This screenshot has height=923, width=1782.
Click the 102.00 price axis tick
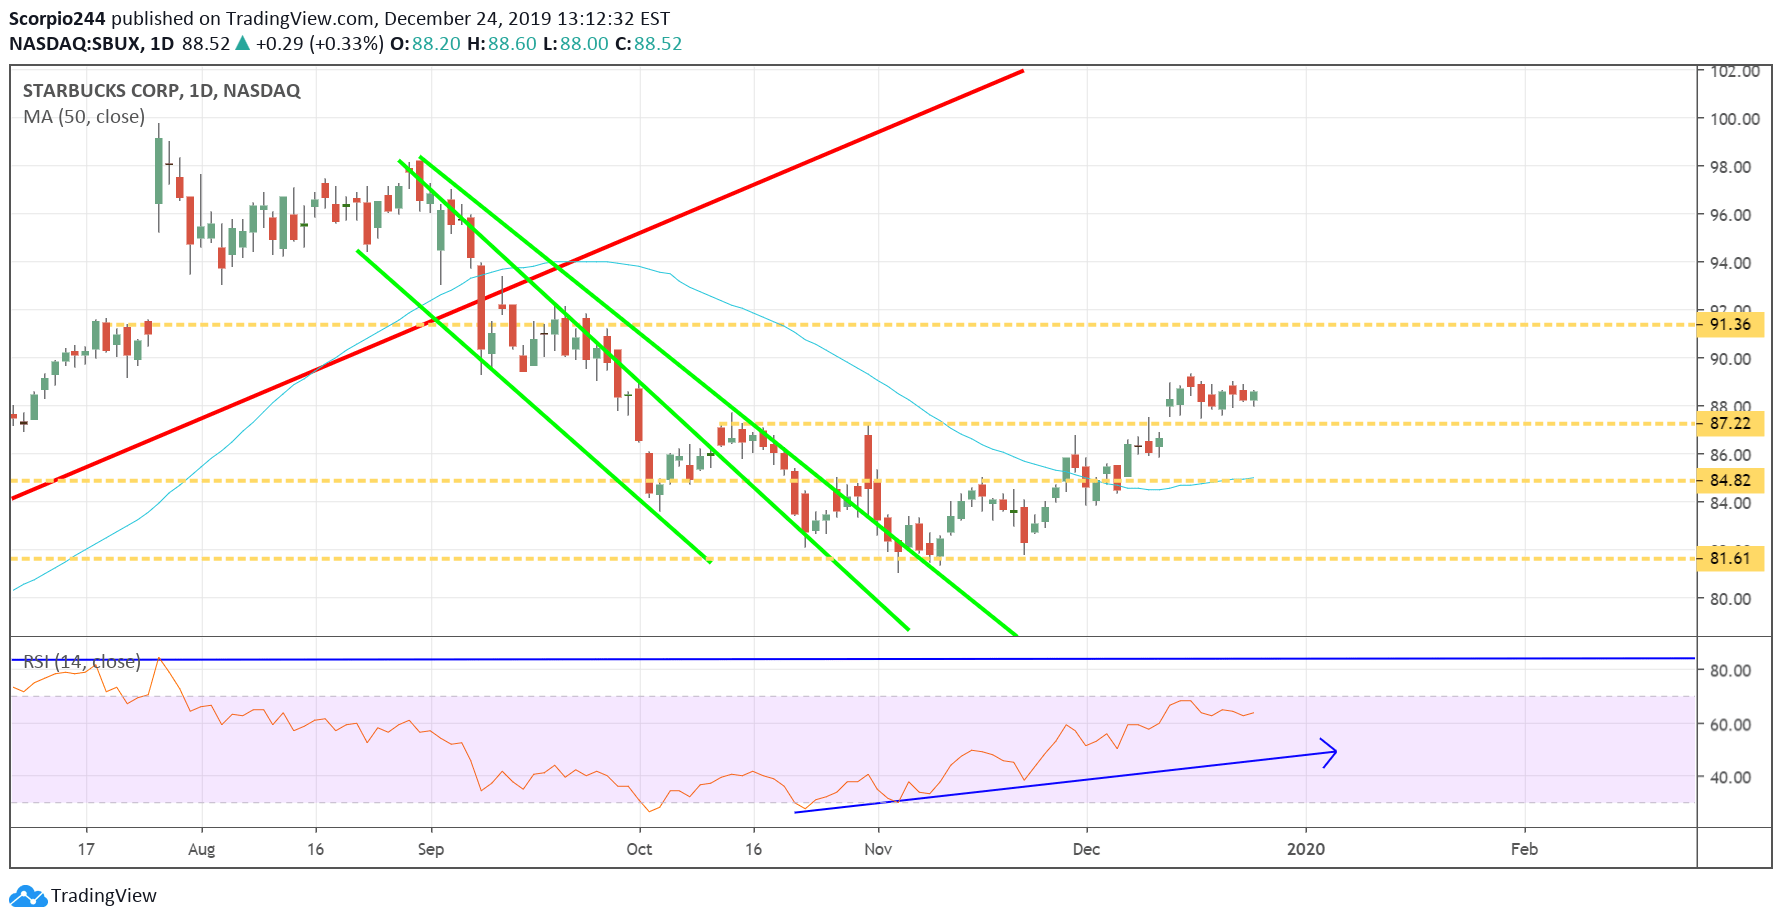(1735, 71)
